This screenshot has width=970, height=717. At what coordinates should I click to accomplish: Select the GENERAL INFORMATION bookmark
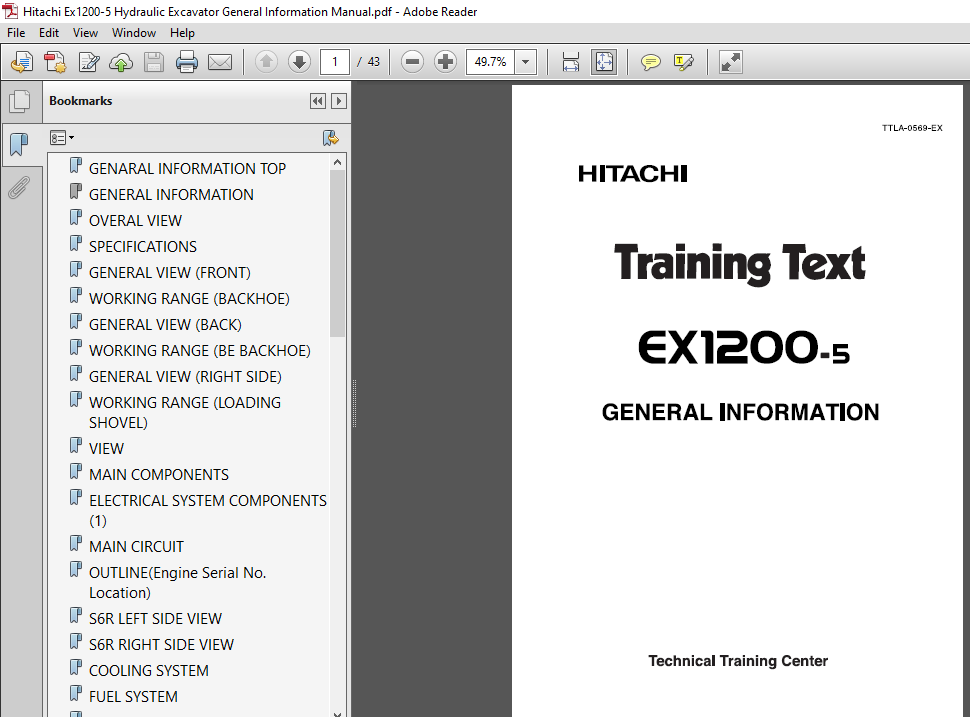[x=171, y=194]
